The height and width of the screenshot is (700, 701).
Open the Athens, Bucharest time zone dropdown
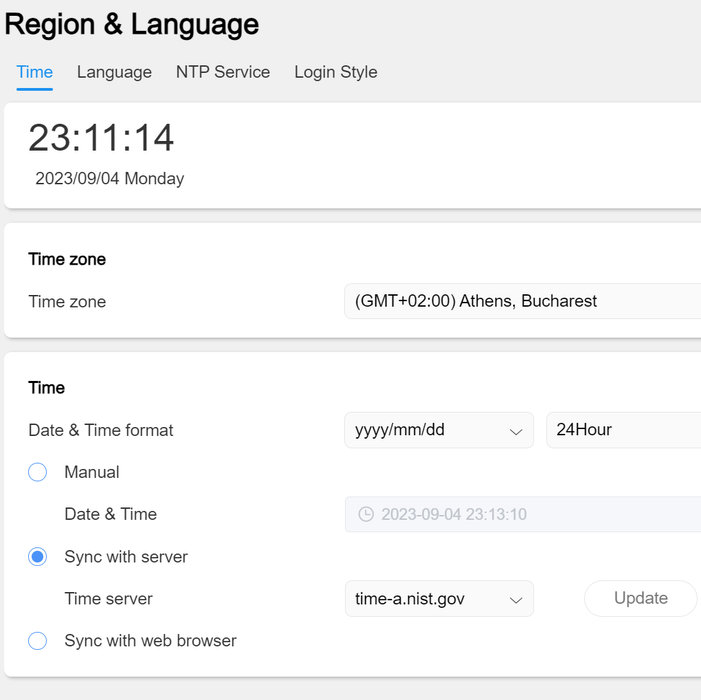[x=522, y=301]
